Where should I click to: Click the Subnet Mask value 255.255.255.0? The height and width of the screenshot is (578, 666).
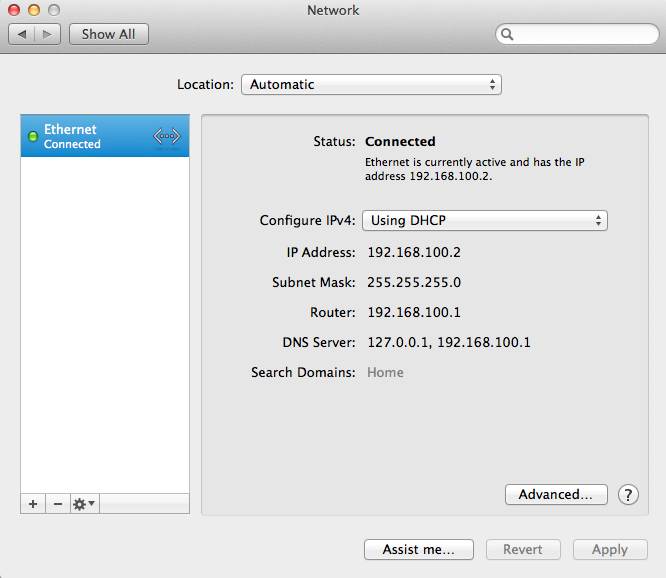click(x=414, y=282)
